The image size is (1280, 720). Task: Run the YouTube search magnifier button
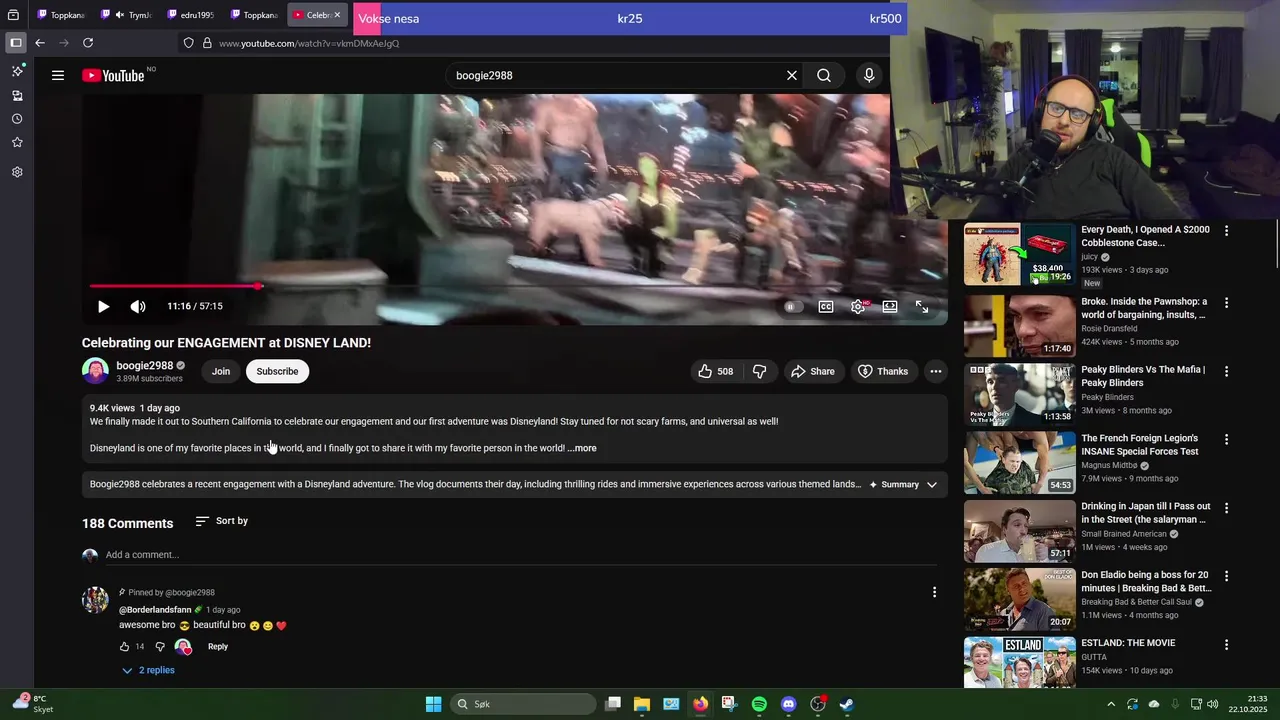pyautogui.click(x=824, y=75)
